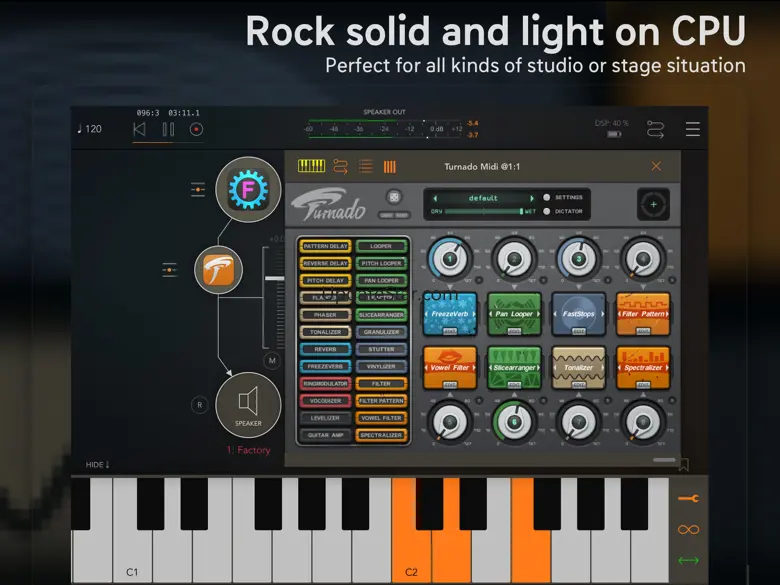Previous effect arrow on FastStops slot
Screen dimensions: 780x585
pos(555,314)
